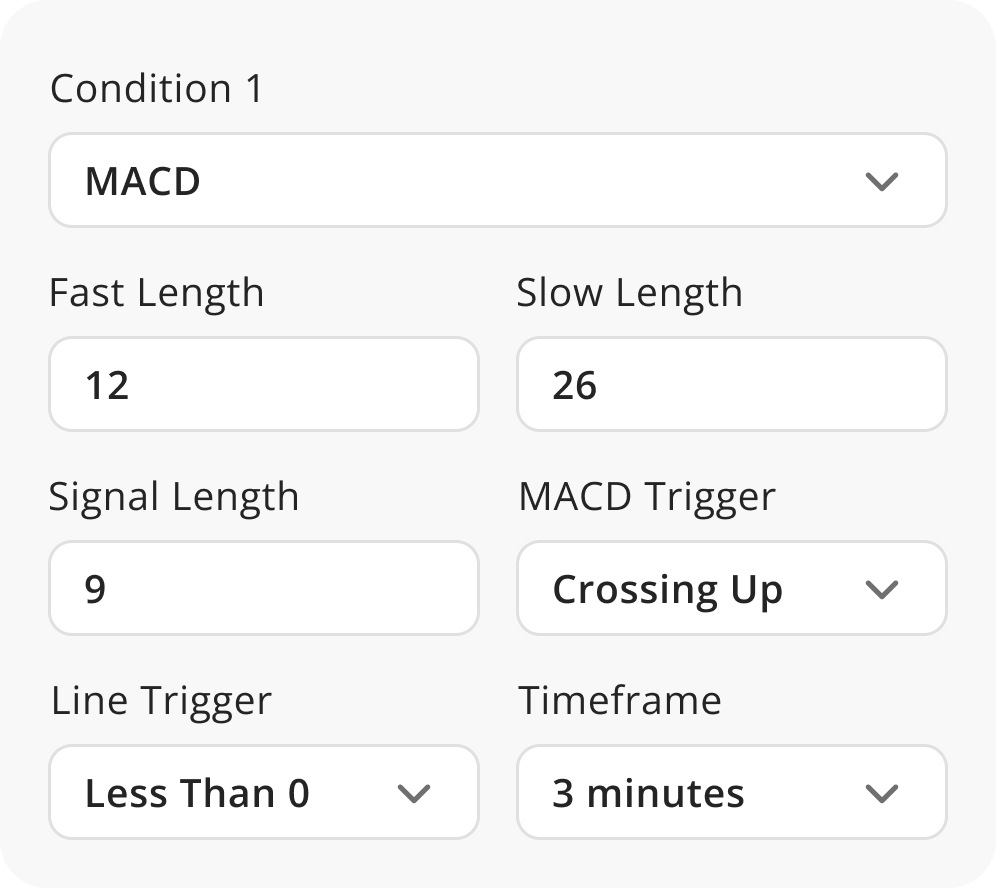The height and width of the screenshot is (888, 996).
Task: Click the Timeframe label text
Action: coord(619,701)
